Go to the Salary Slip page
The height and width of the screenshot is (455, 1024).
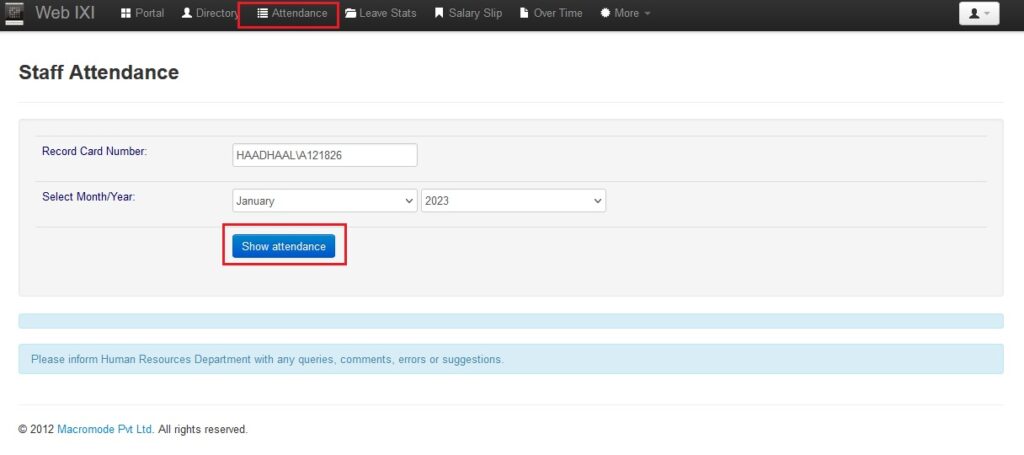(x=475, y=14)
